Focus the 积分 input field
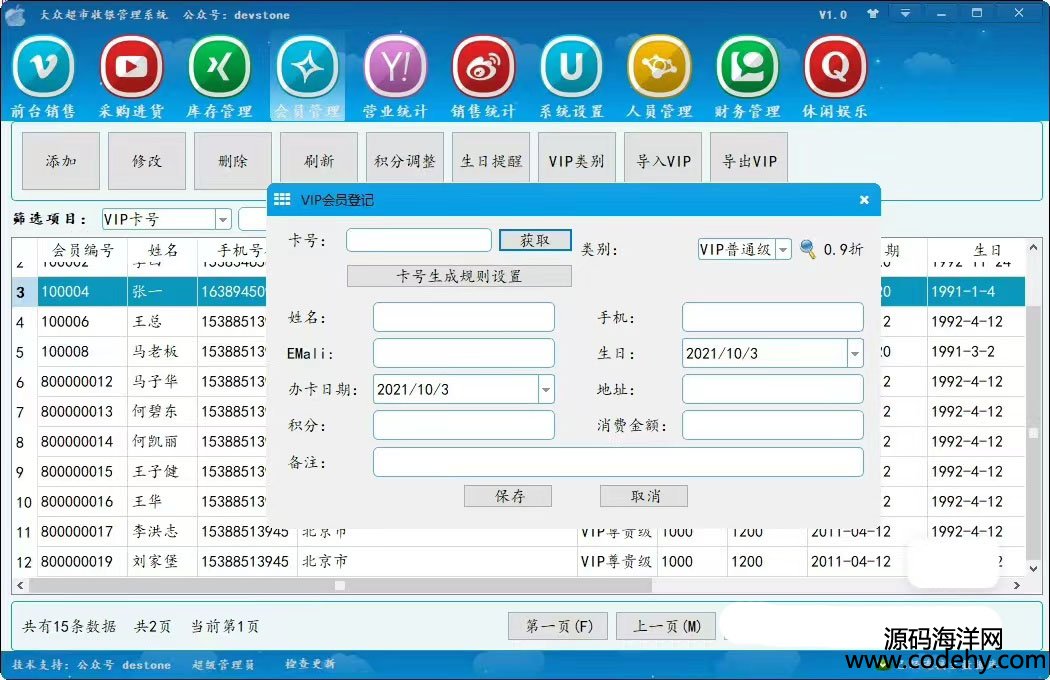 point(463,425)
